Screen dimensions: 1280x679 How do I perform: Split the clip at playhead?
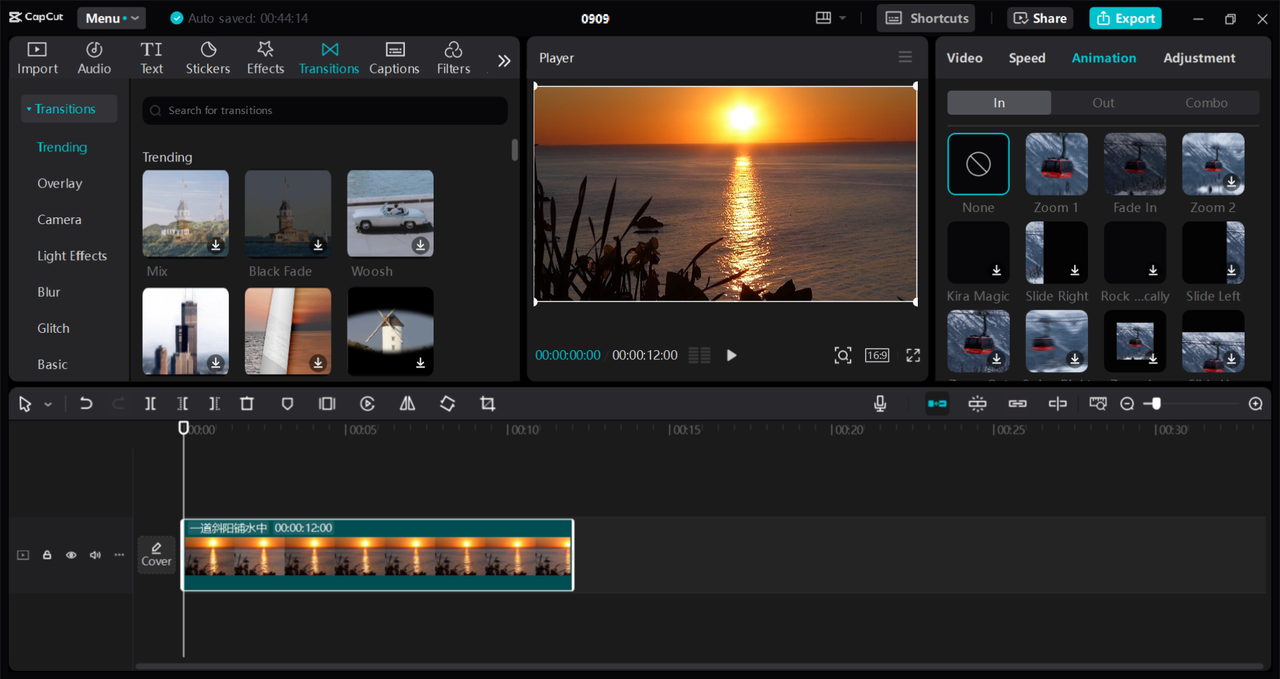click(150, 404)
